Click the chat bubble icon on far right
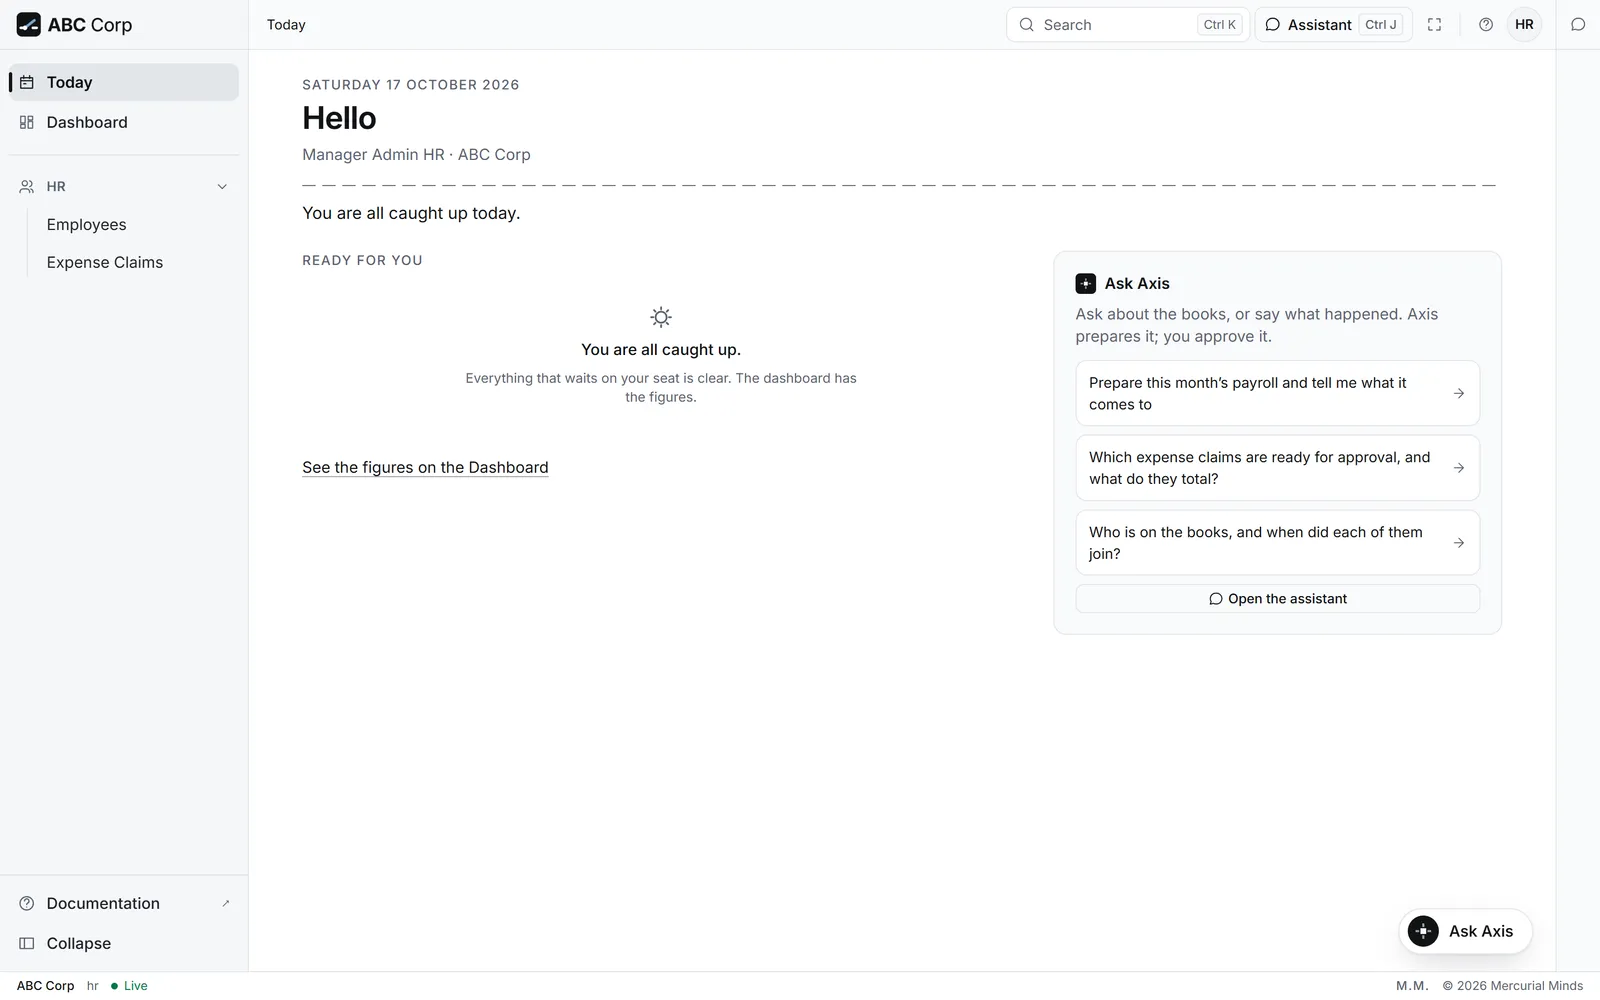 pos(1578,25)
